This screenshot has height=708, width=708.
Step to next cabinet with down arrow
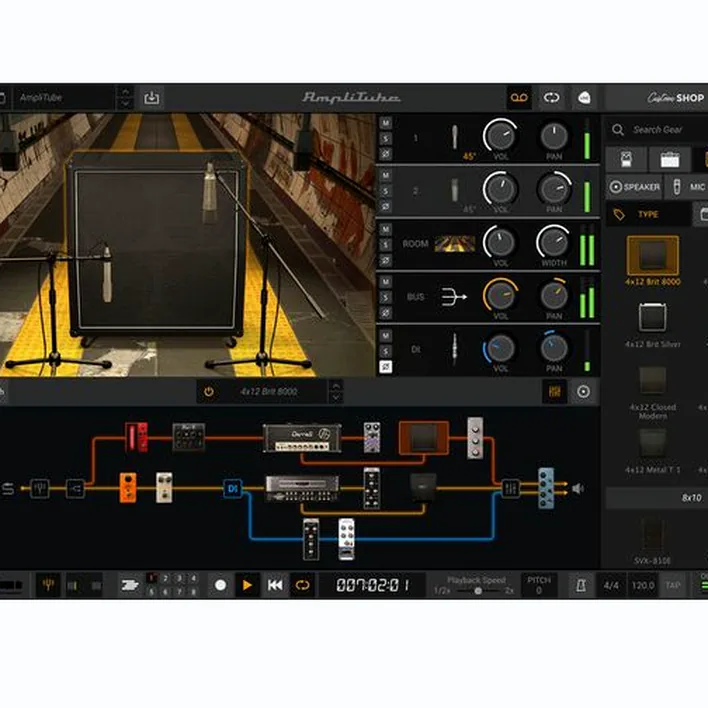336,397
